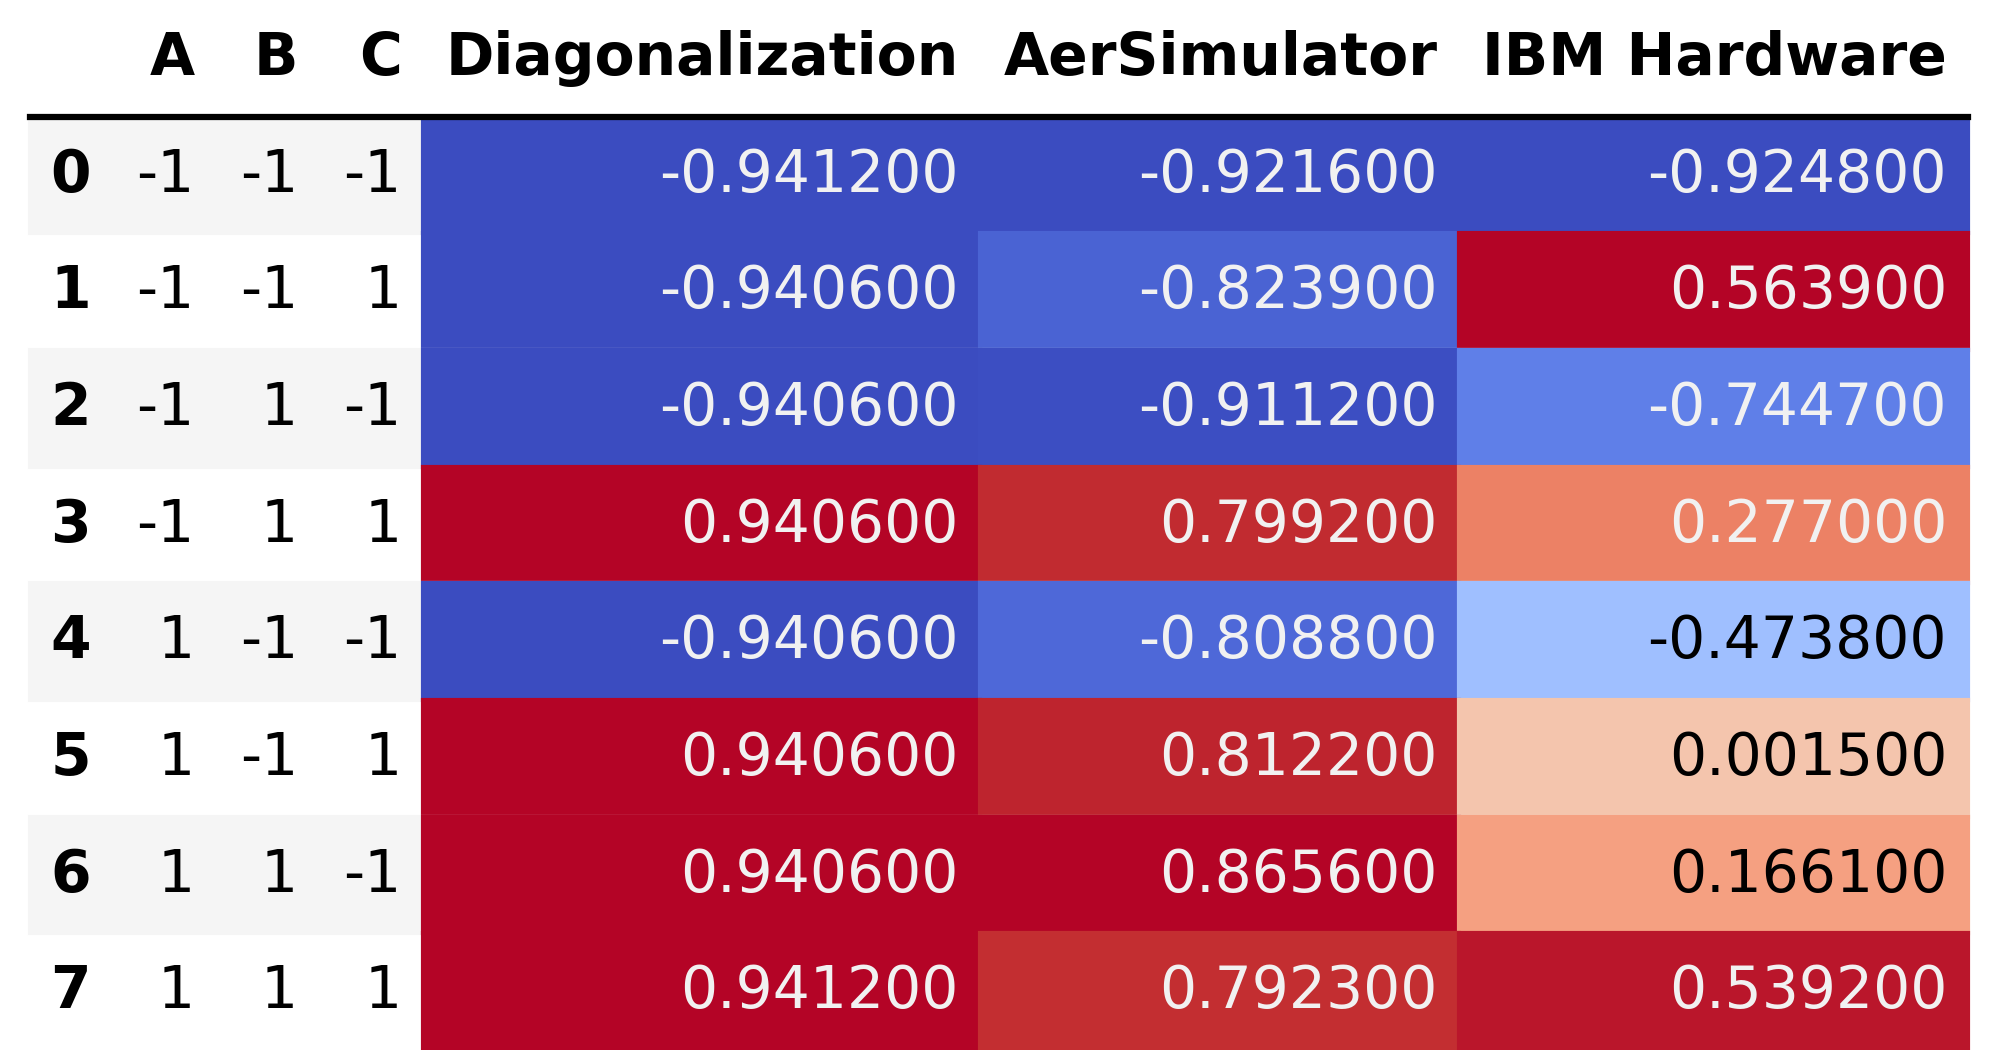This screenshot has height=1050, width=1997.
Task: Click the cell showing 0.277000
Action: tap(1713, 523)
